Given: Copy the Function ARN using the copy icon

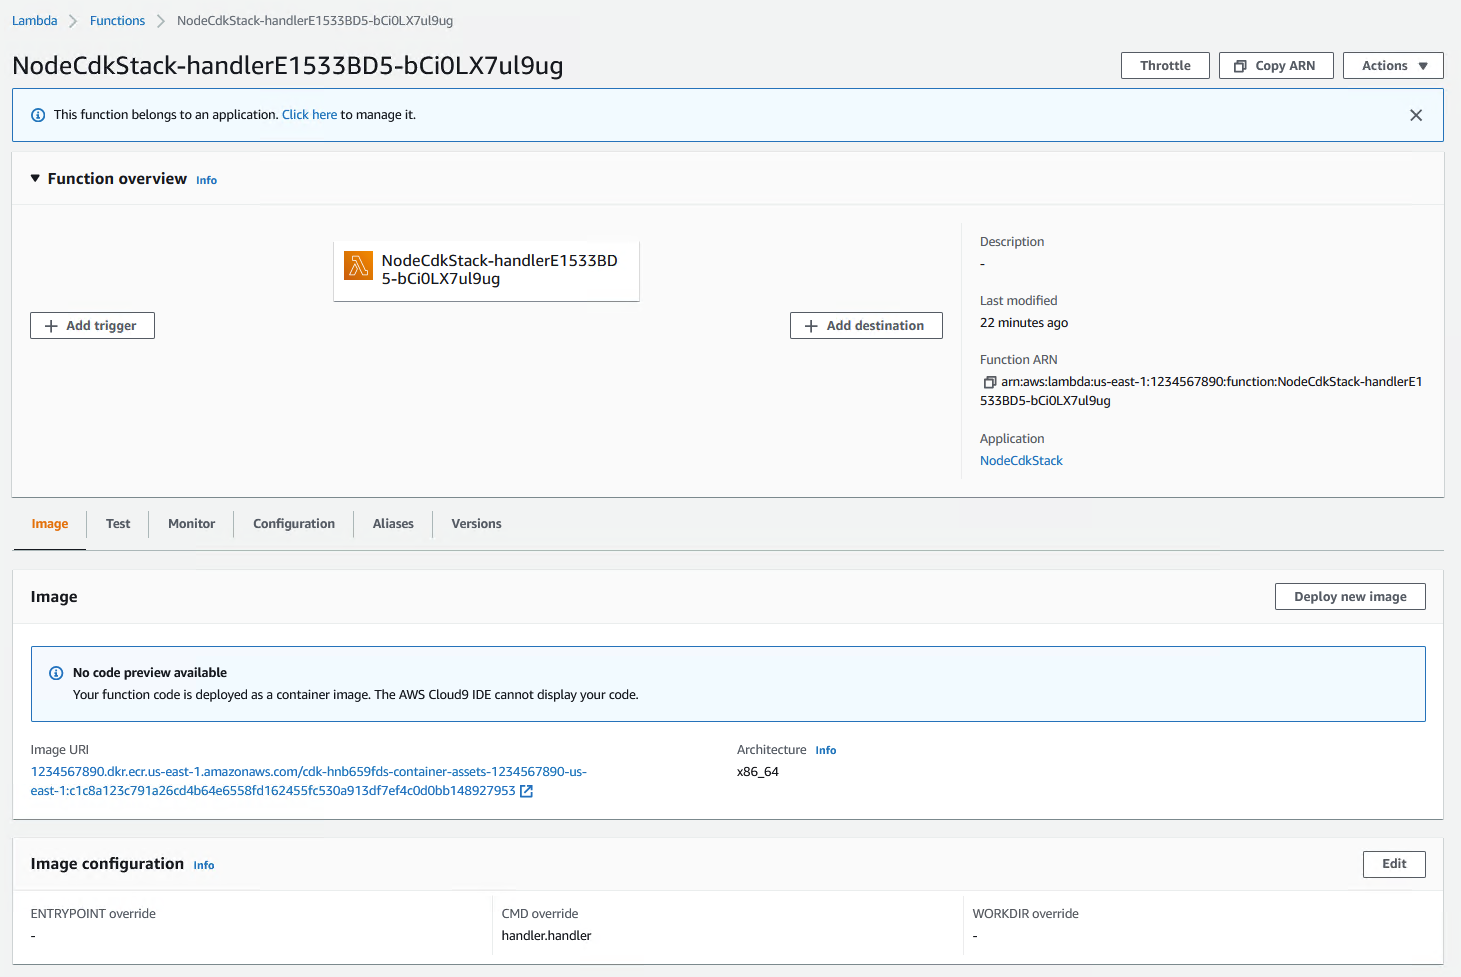Looking at the screenshot, I should [990, 382].
